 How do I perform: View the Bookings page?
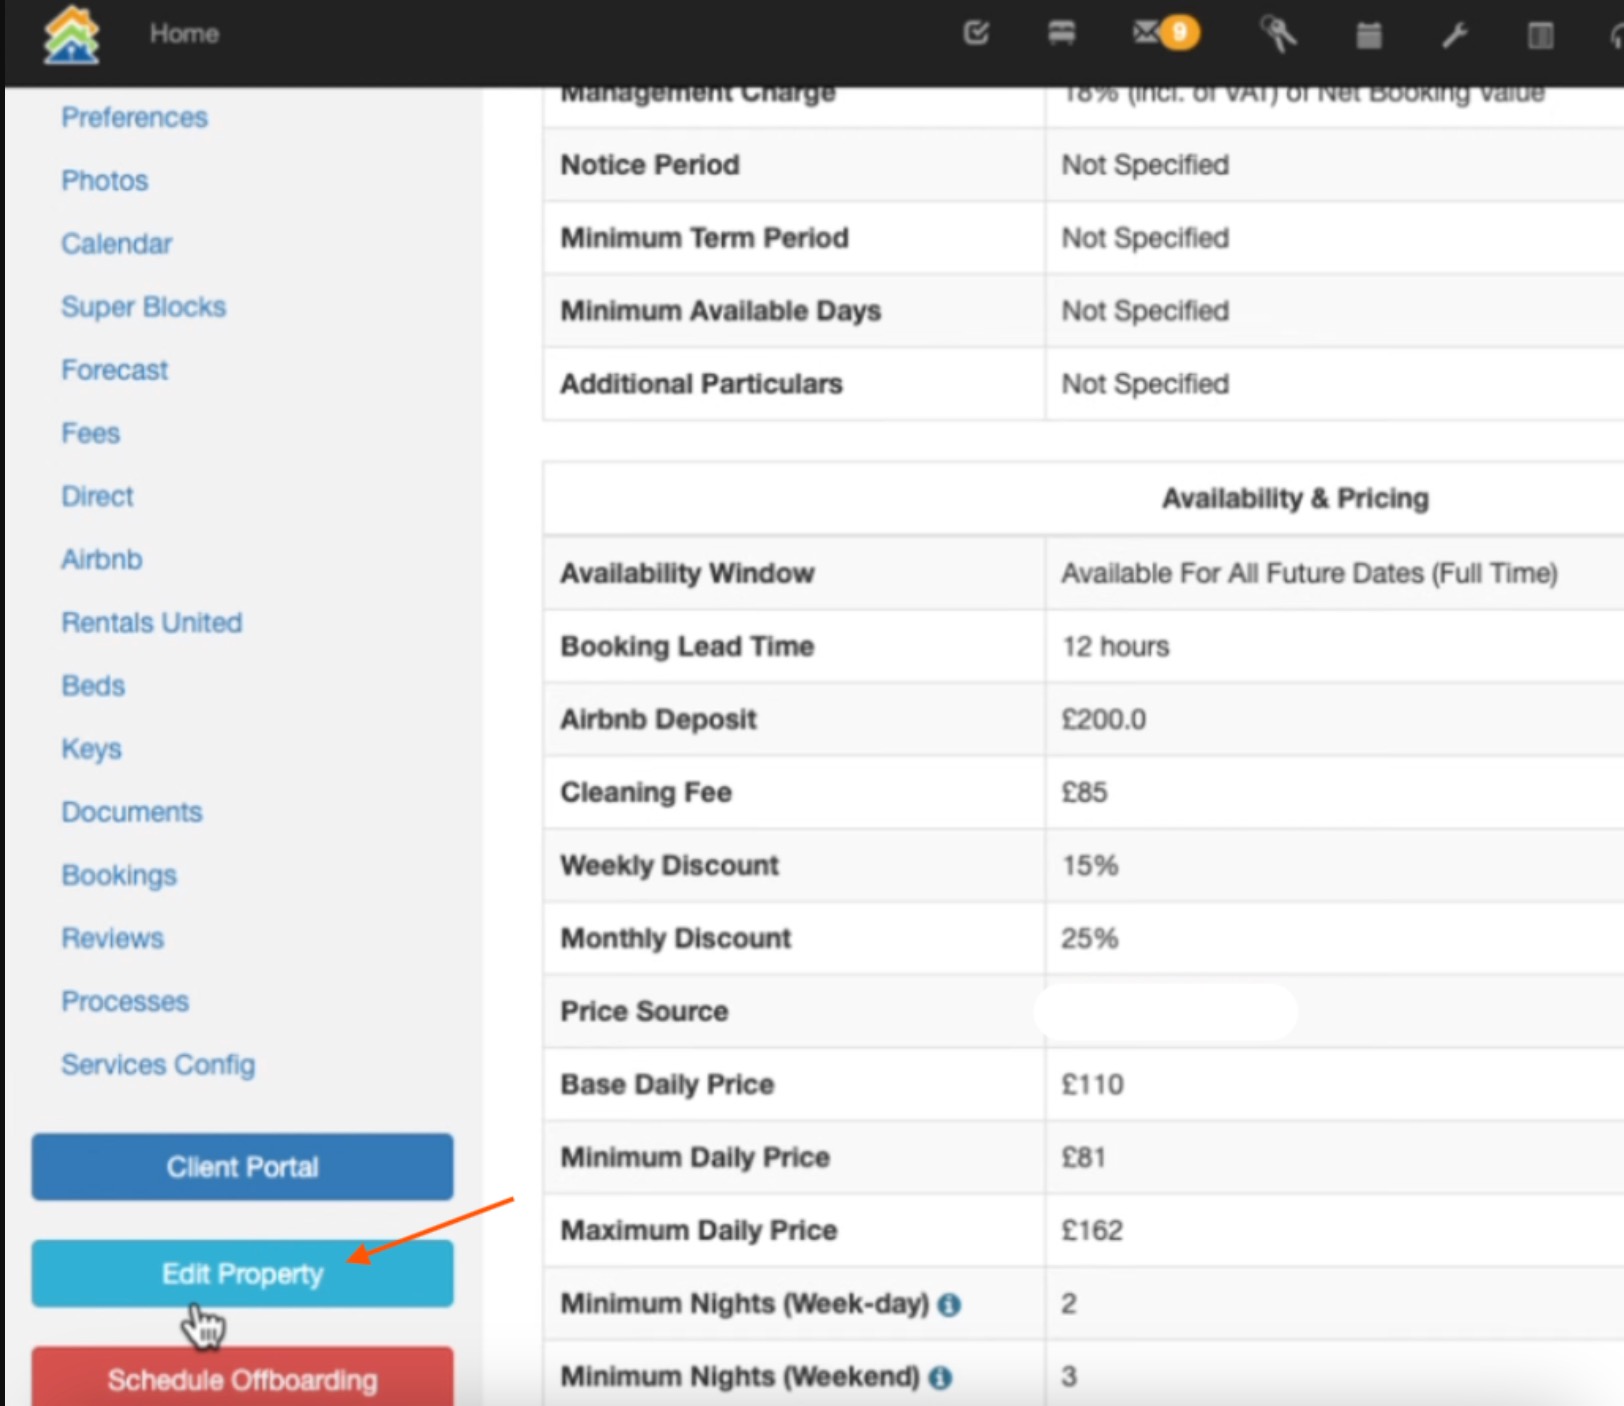coord(119,876)
